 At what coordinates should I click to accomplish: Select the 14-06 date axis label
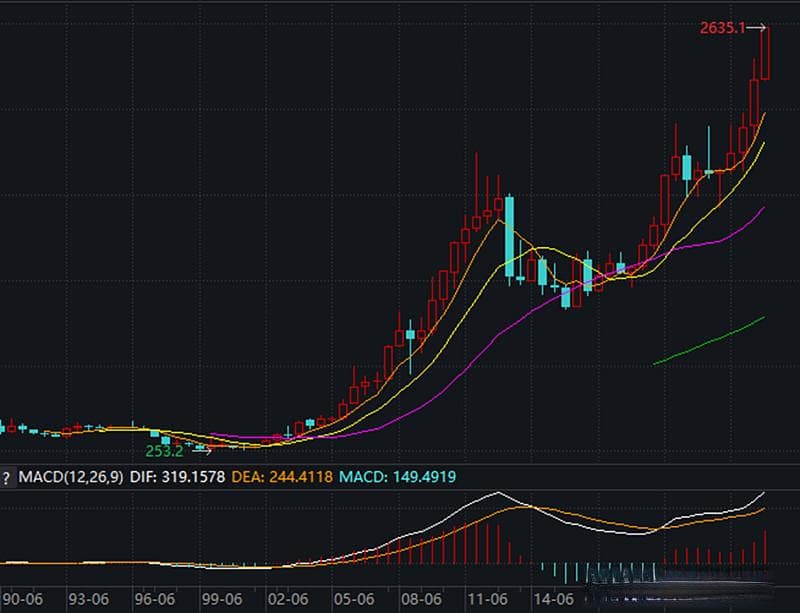(553, 599)
